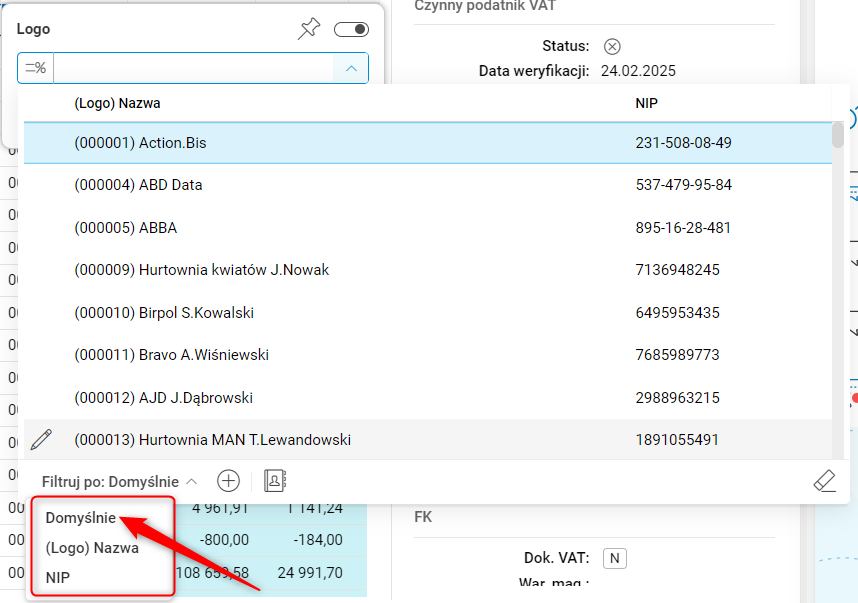Viewport: 858px width, 603px height.
Task: Select (000009) Hurtownia kwiatów J.Nowak
Action: [428, 270]
